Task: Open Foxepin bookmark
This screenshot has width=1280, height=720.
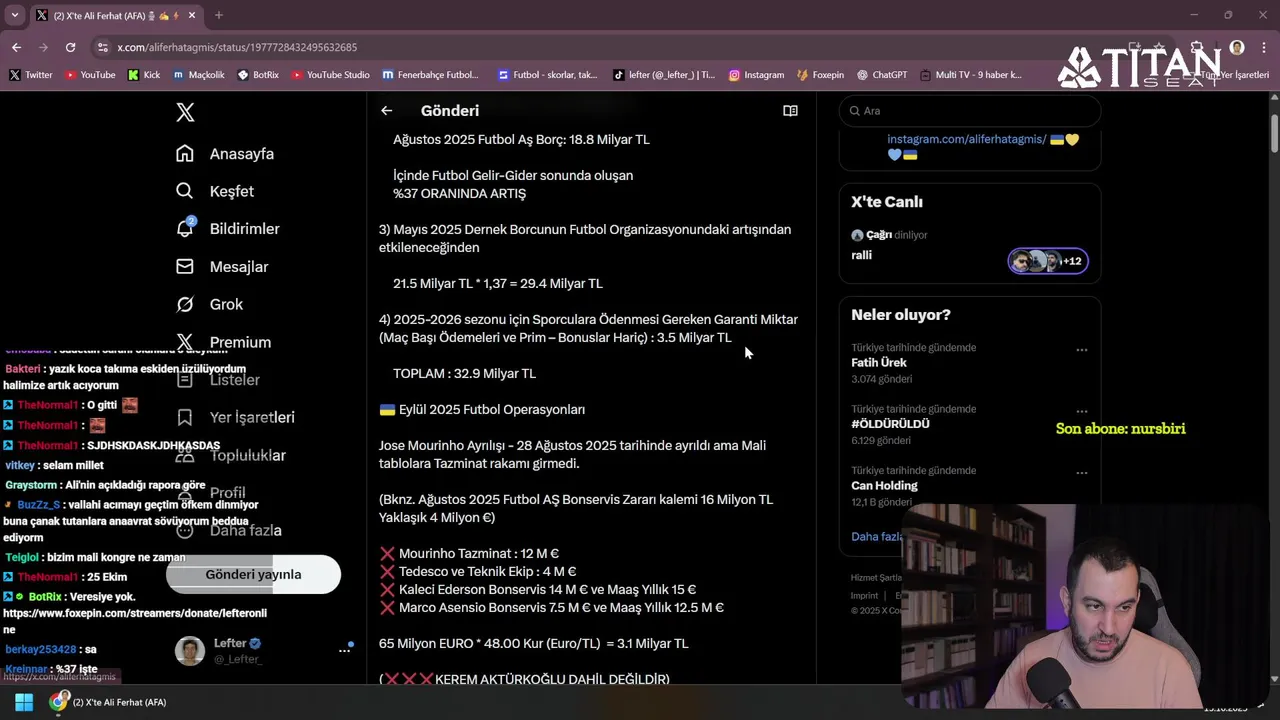Action: click(820, 75)
